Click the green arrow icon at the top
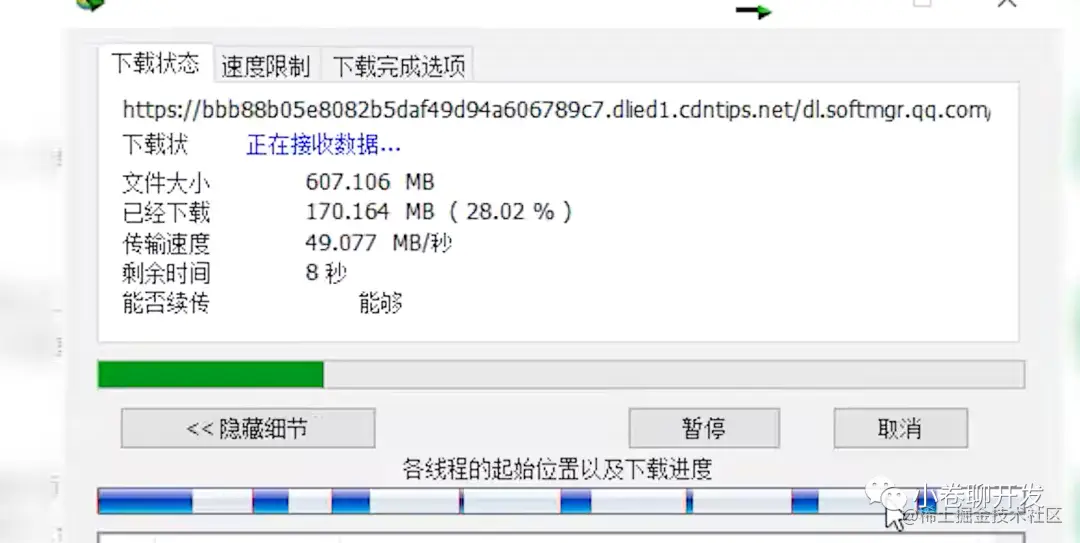 [754, 10]
